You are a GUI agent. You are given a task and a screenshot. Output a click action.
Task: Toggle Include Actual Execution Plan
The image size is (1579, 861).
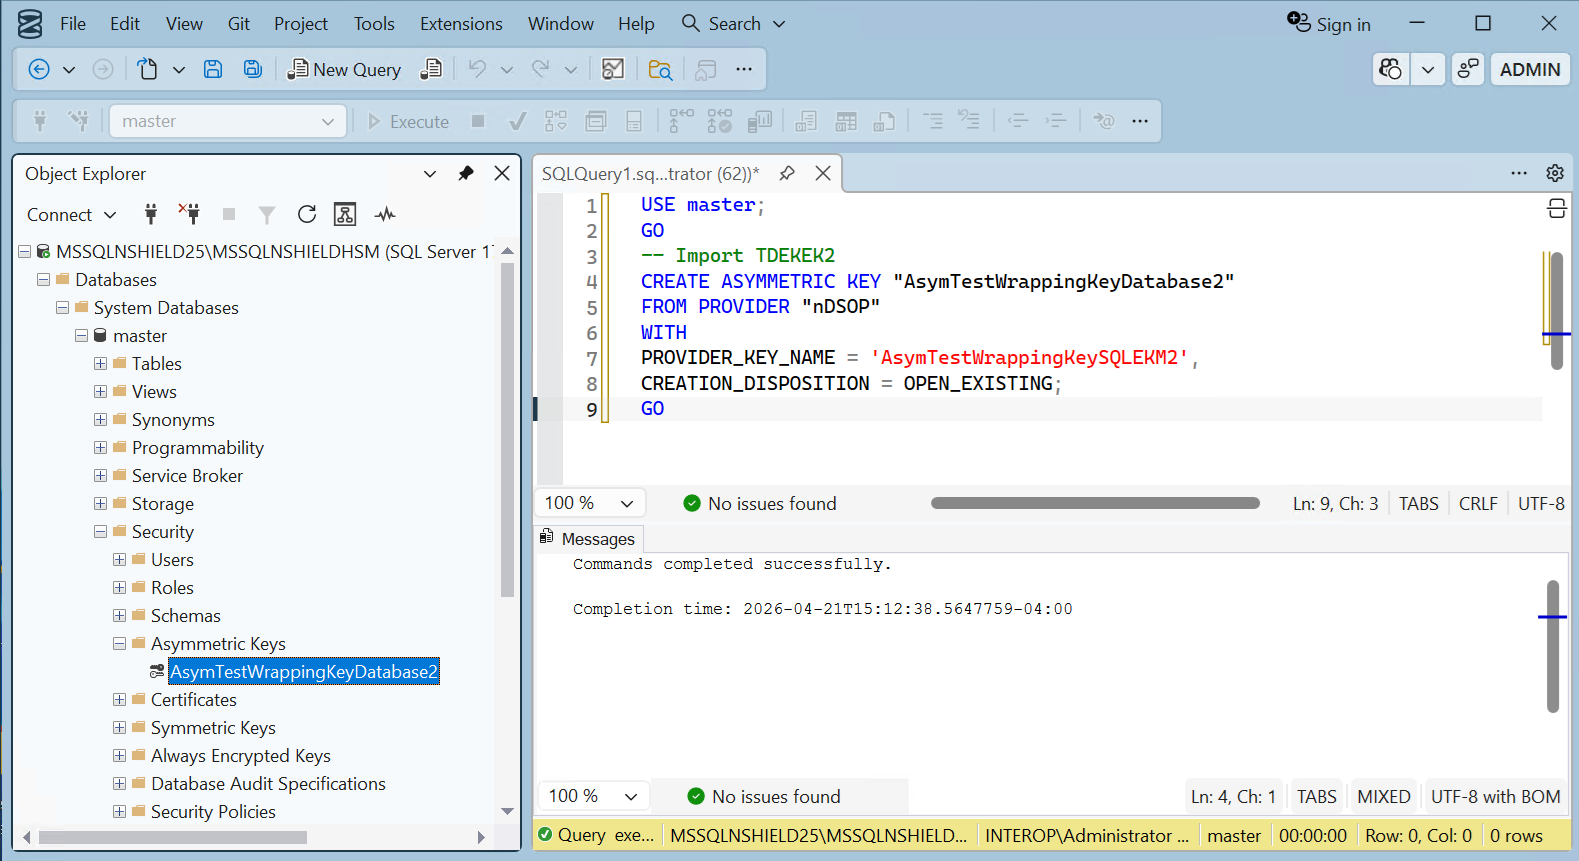pyautogui.click(x=681, y=121)
